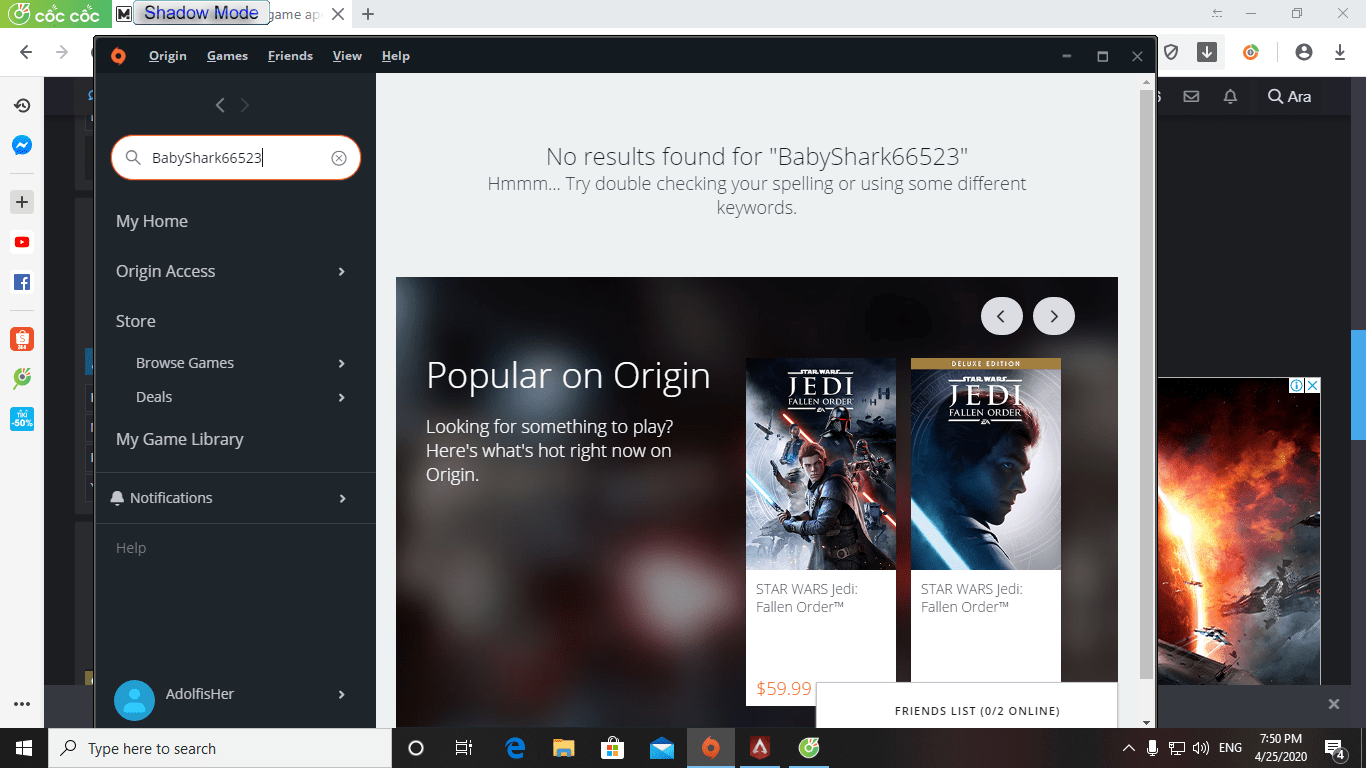Expand the AdolfisHer account menu chevron
Image resolution: width=1366 pixels, height=768 pixels.
coord(342,694)
